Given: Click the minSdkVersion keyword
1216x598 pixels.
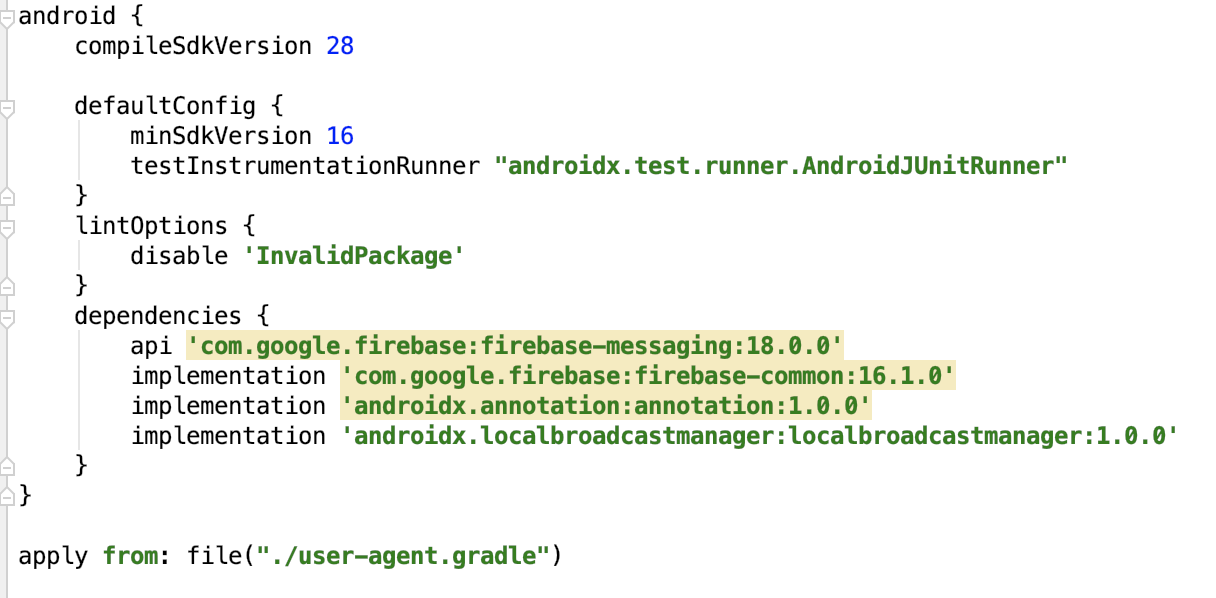Looking at the screenshot, I should (x=221, y=136).
